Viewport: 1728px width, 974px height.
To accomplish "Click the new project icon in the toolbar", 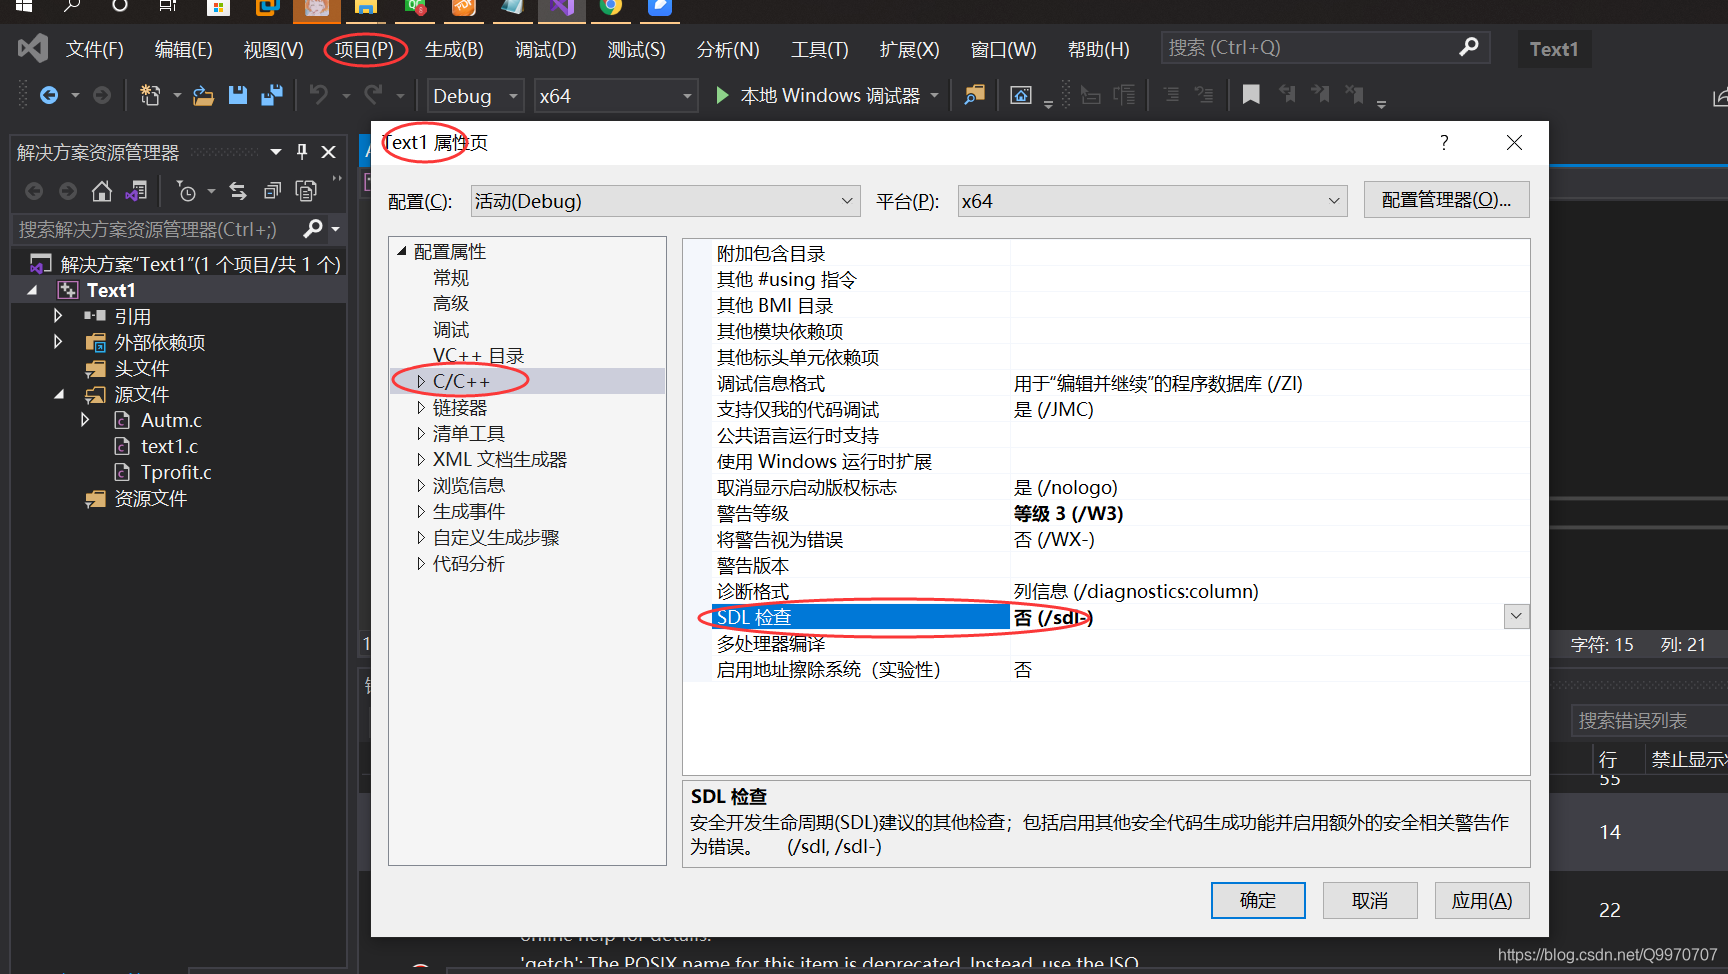I will 148,95.
